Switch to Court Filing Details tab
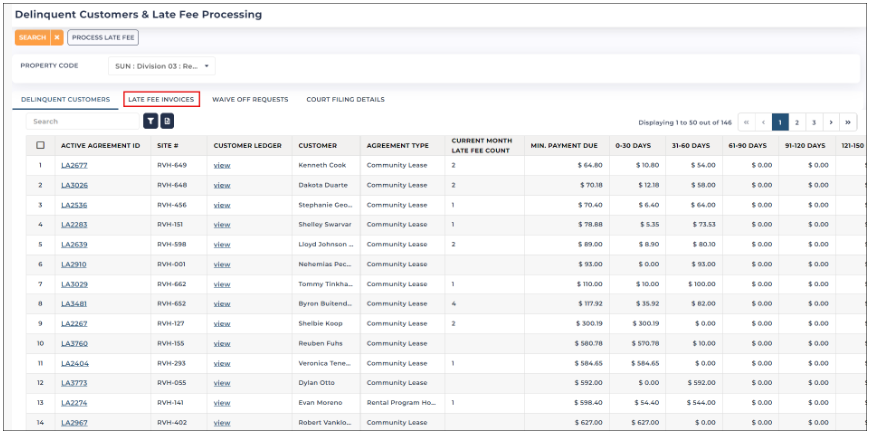Screen dimensions: 870x435 tap(345, 99)
